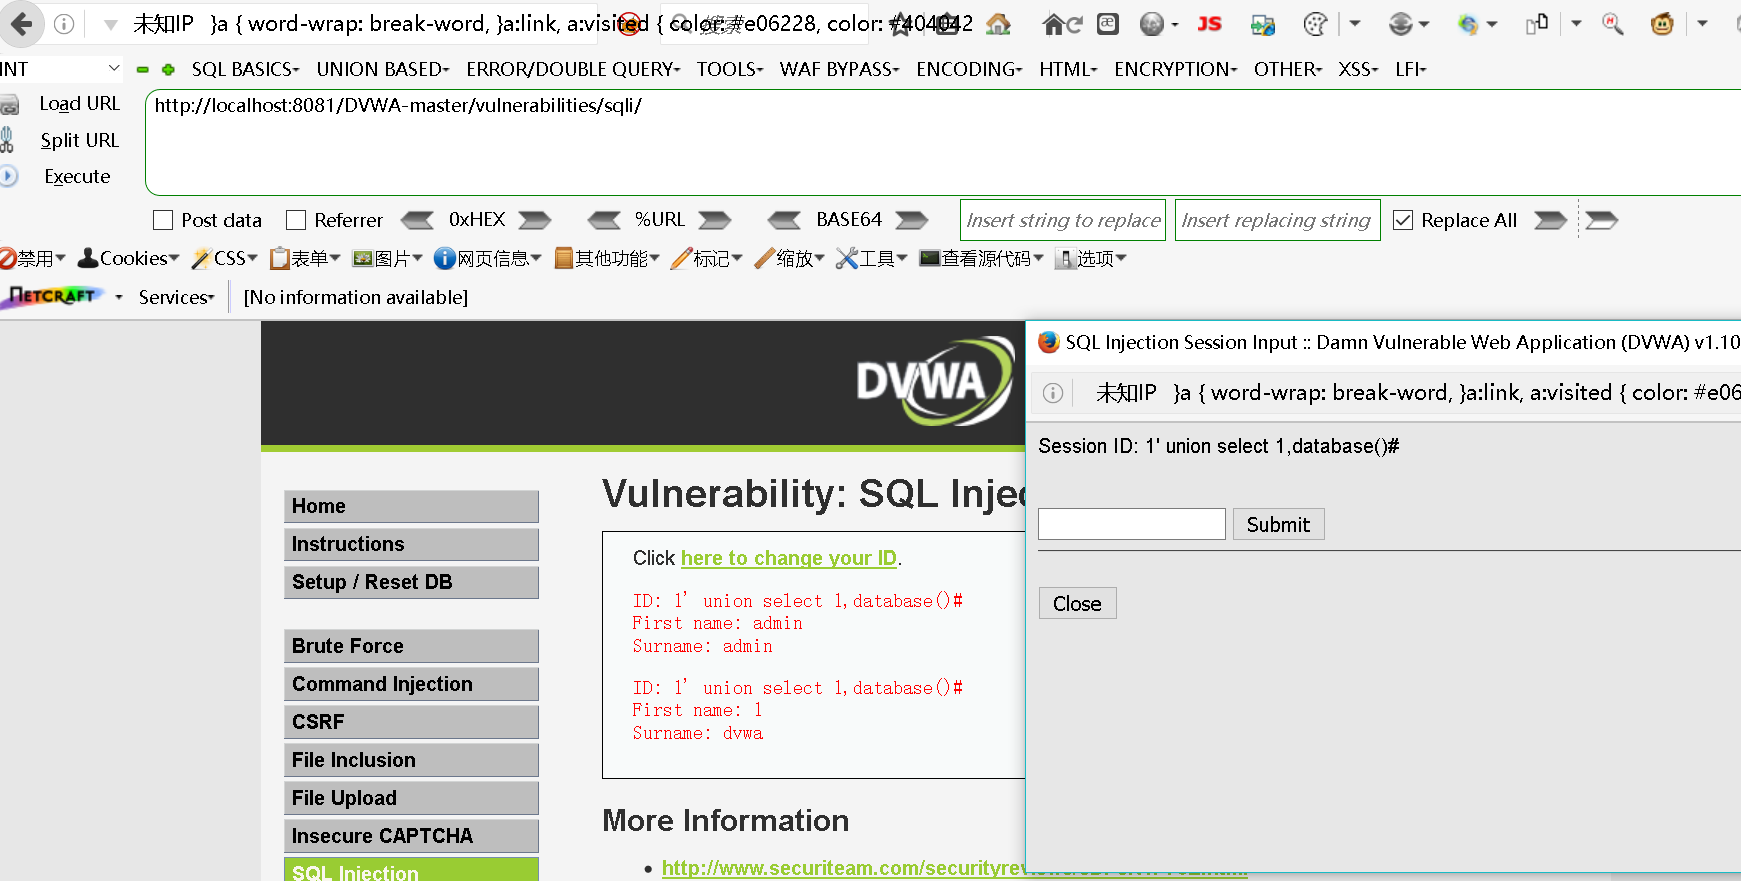Viewport: 1741px width, 881px height.
Task: Click the HackBar green plus icon
Action: coord(168,69)
